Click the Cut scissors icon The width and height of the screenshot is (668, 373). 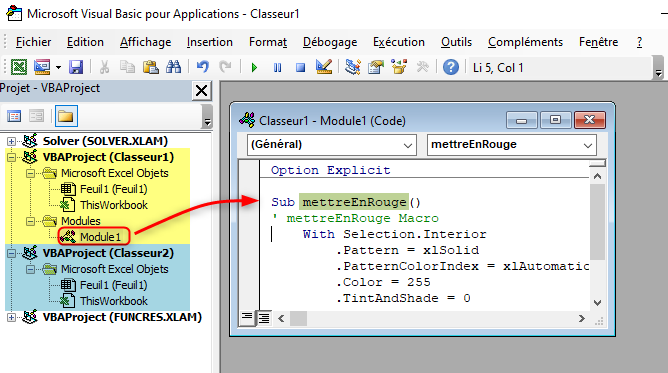(104, 67)
